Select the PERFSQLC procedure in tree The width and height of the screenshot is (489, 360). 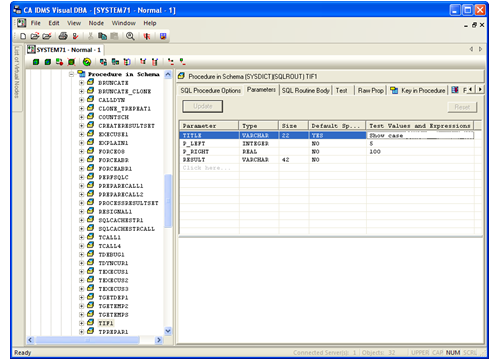tap(113, 177)
